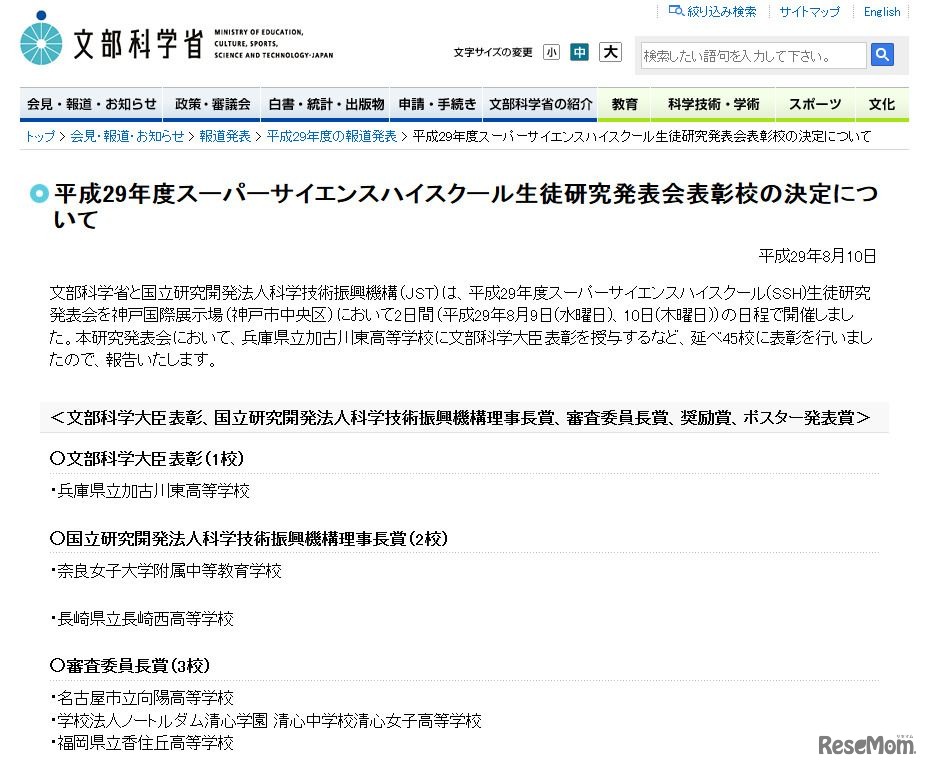Screen dimensions: 929x768
Task: Select the スポーツ tab
Action: point(814,103)
